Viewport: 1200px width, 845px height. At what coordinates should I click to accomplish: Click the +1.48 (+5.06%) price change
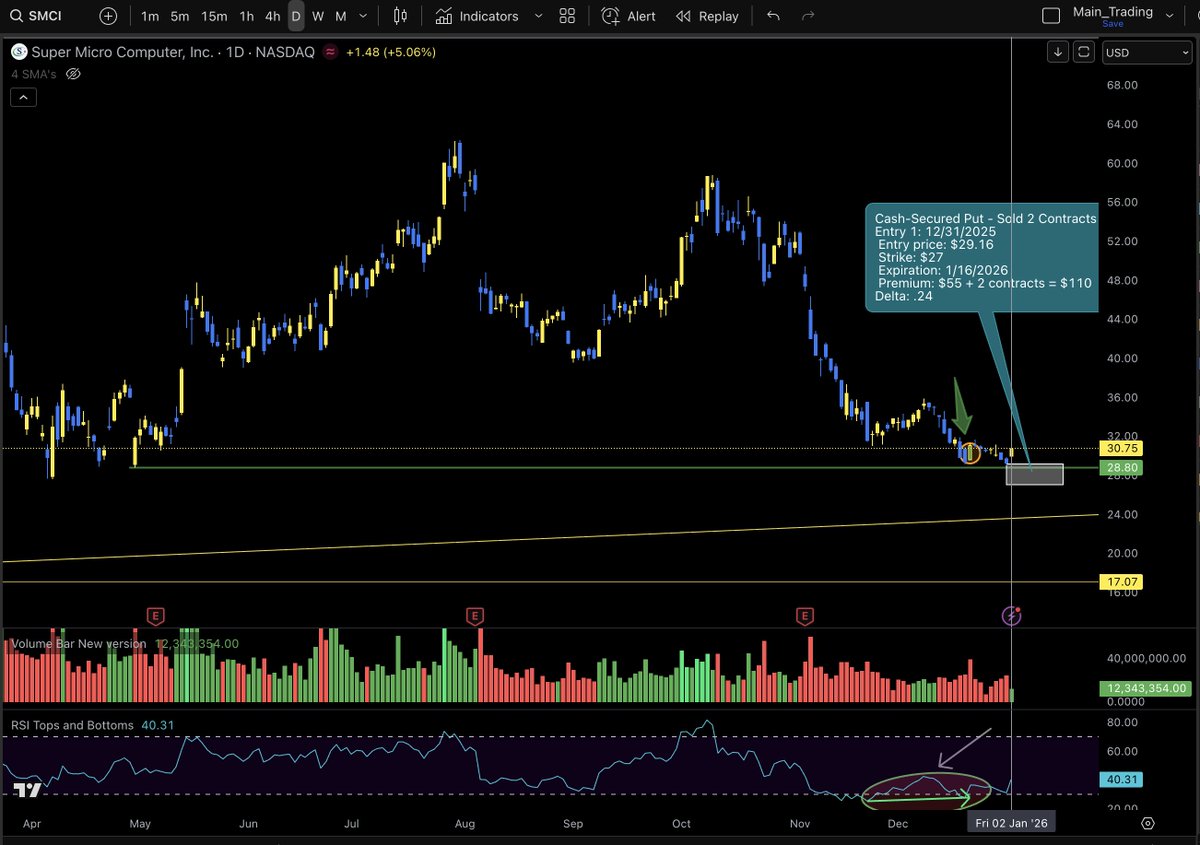pos(391,52)
